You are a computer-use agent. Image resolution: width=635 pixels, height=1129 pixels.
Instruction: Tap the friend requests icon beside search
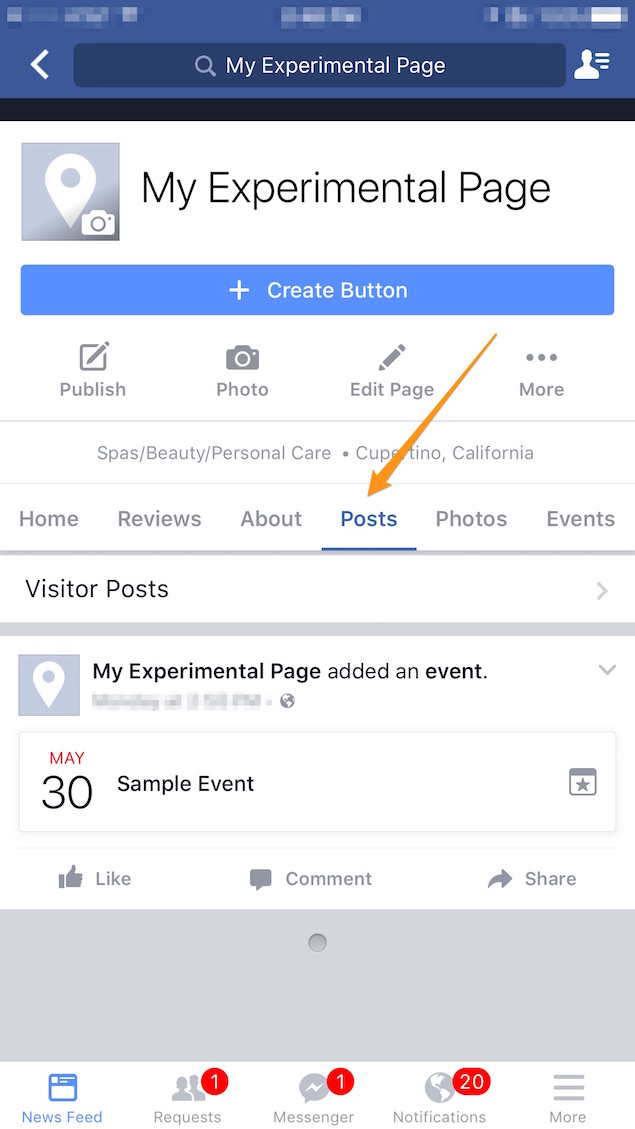coord(593,63)
